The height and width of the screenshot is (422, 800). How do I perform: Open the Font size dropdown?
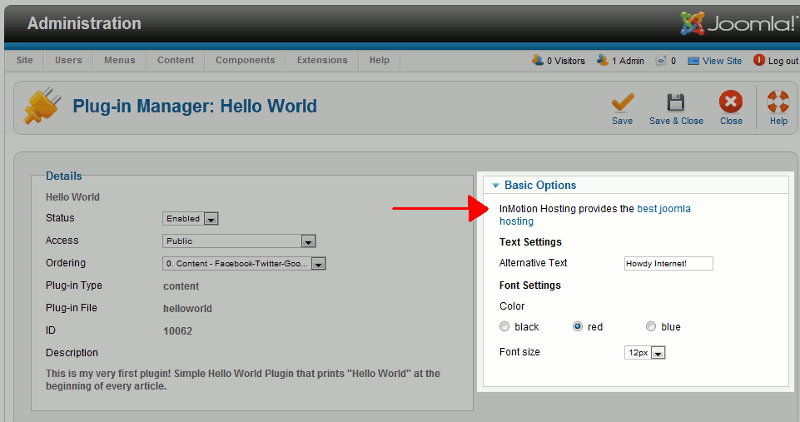tap(644, 353)
